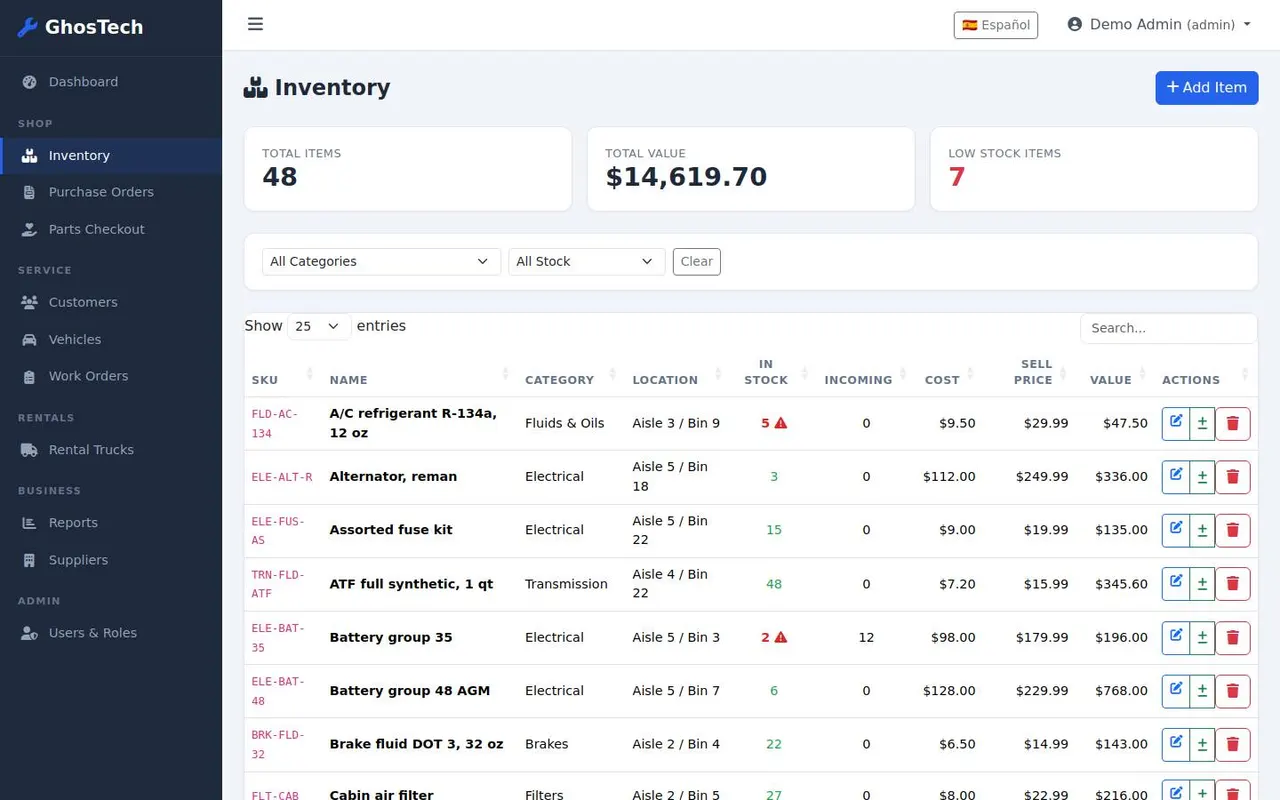Edit the Brake fluid DOT 3 item
Image resolution: width=1280 pixels, height=800 pixels.
pos(1176,745)
